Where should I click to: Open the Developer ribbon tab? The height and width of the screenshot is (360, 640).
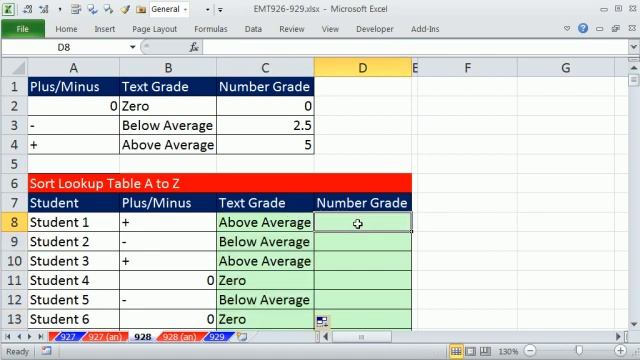coord(375,29)
